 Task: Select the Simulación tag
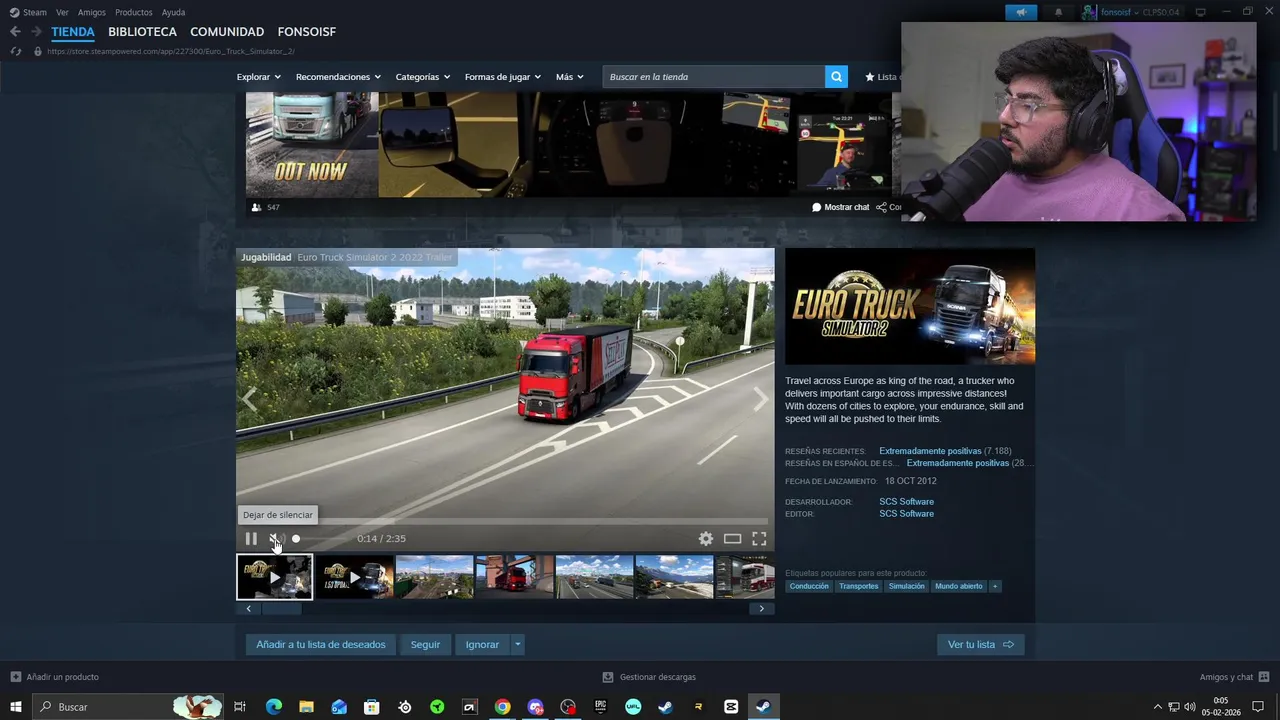tap(906, 586)
